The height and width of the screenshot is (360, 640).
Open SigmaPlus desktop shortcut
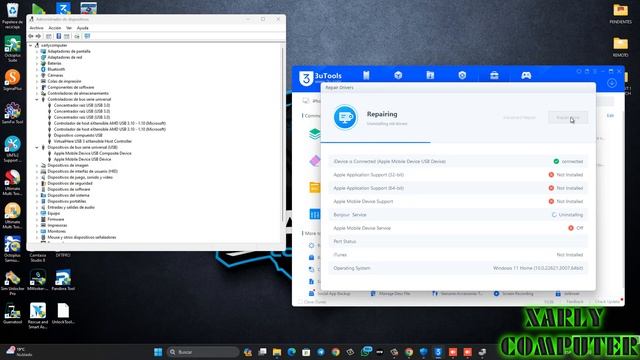pos(13,80)
